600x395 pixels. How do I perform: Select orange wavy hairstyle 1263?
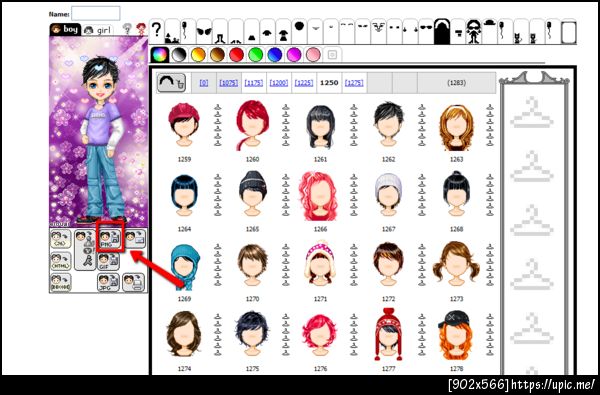tap(456, 127)
